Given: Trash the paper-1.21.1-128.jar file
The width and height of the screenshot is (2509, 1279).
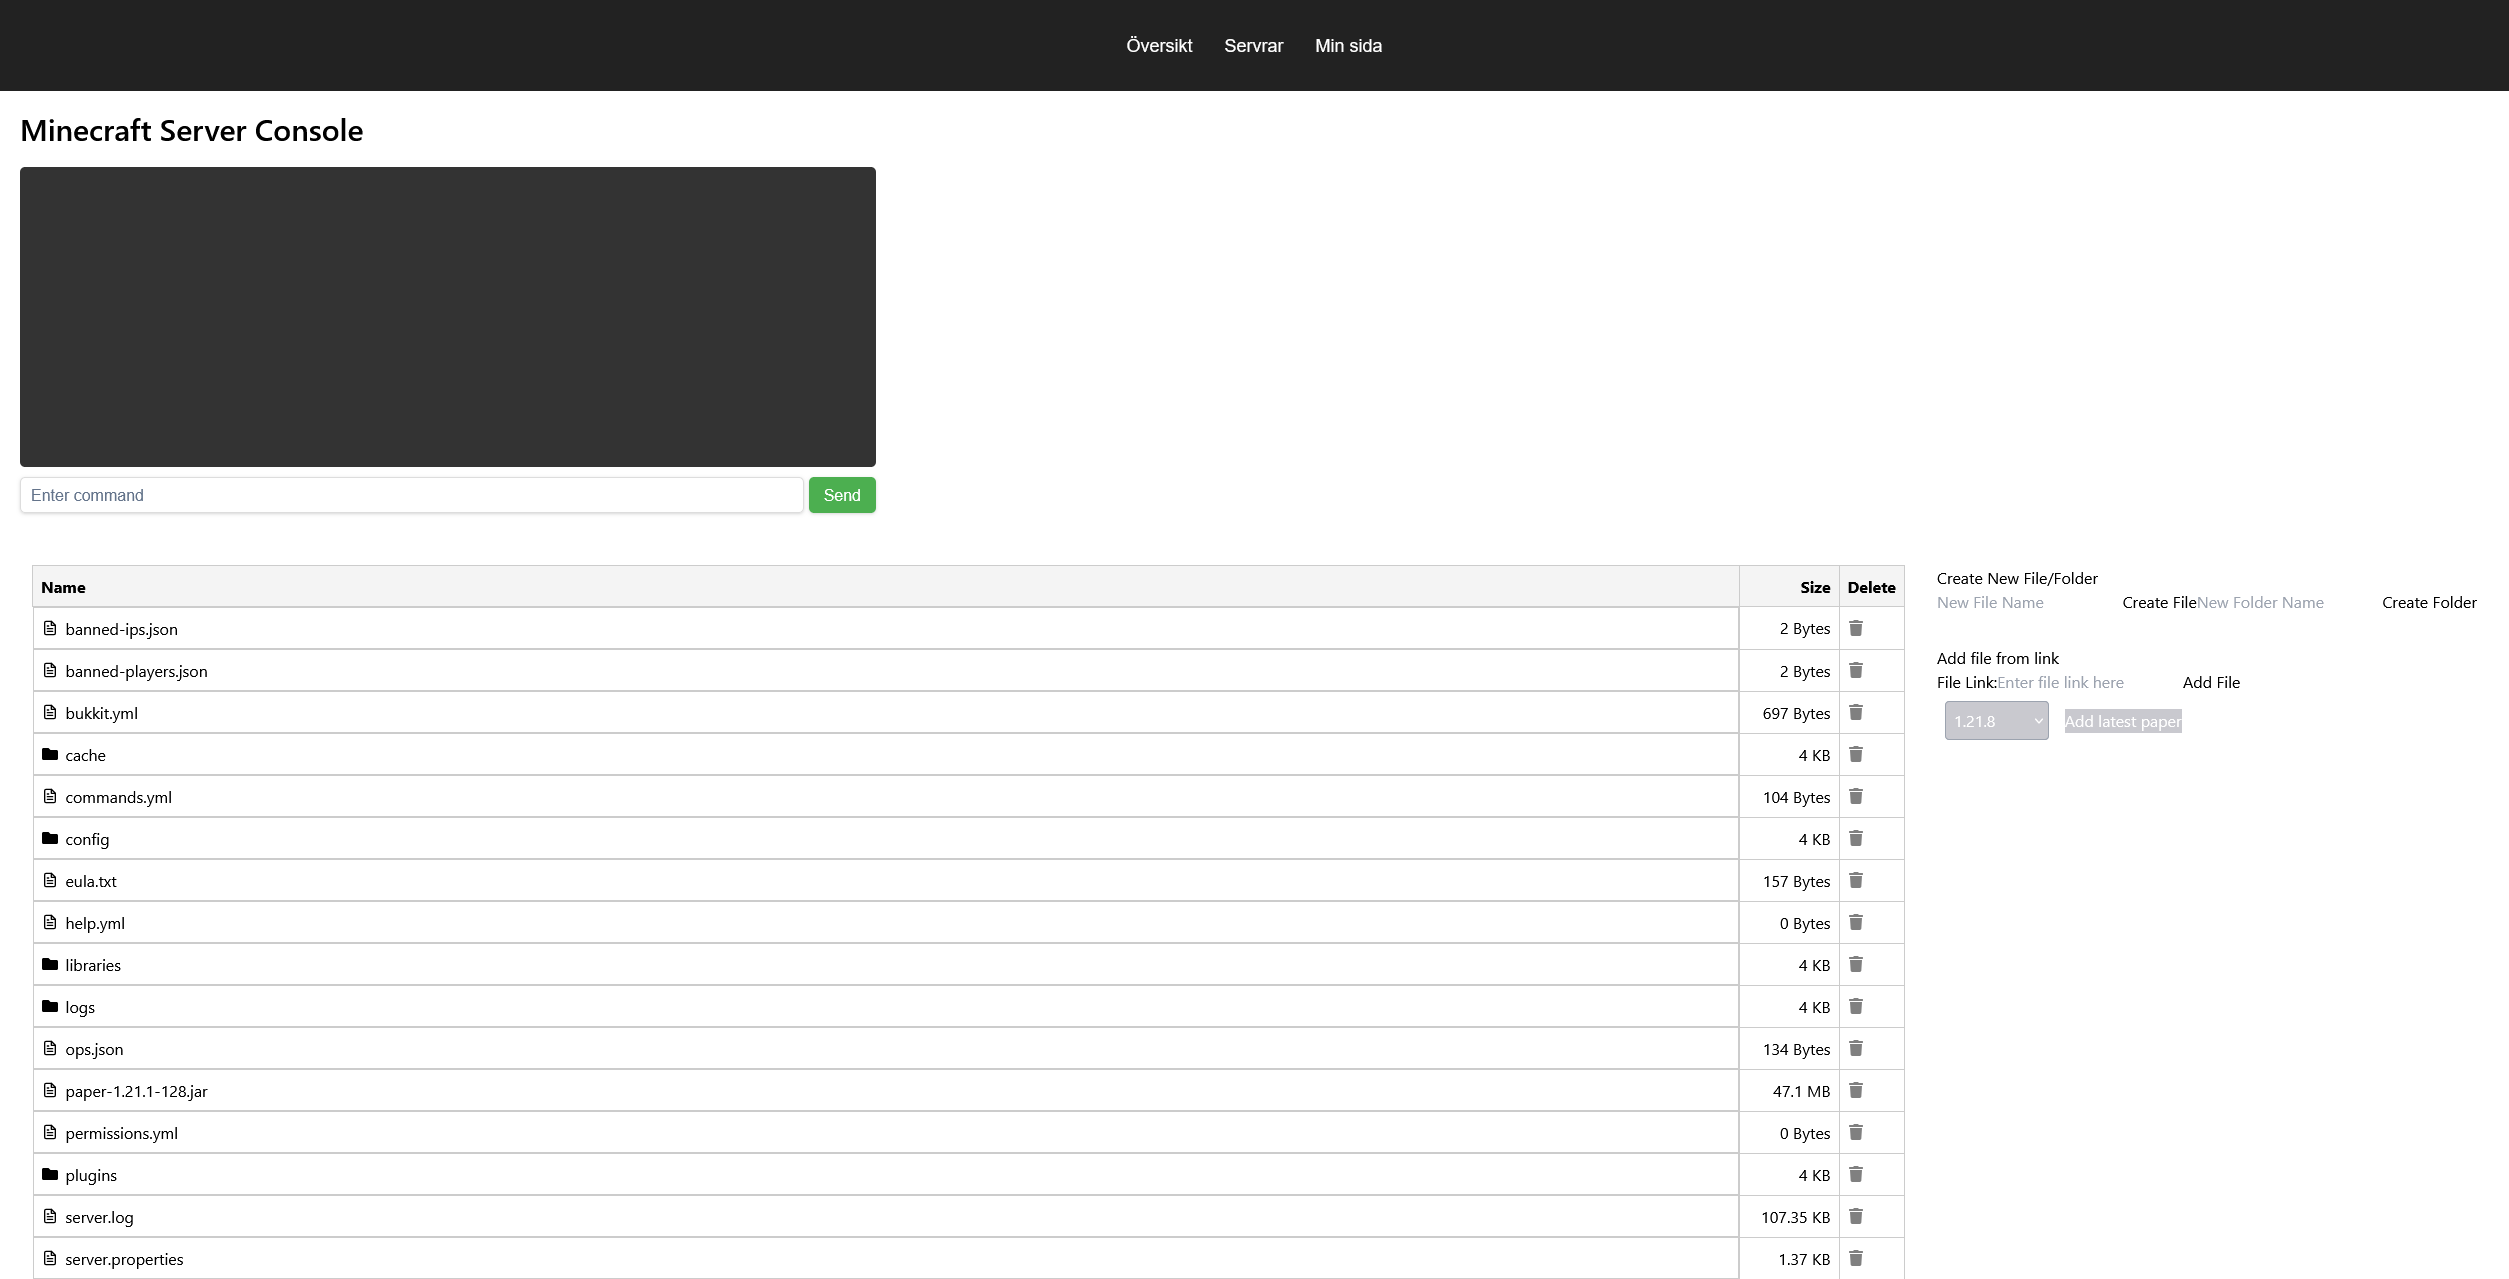Looking at the screenshot, I should [x=1856, y=1090].
